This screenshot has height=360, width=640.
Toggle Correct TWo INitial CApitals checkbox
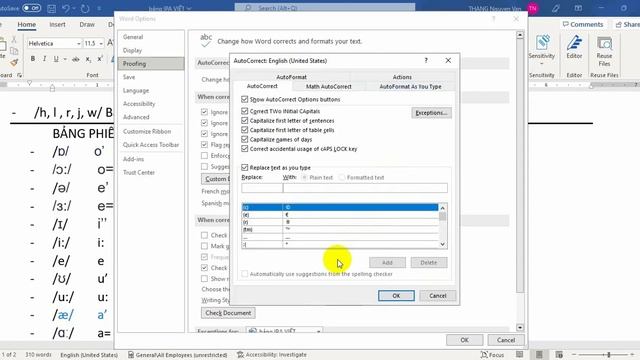pos(244,111)
